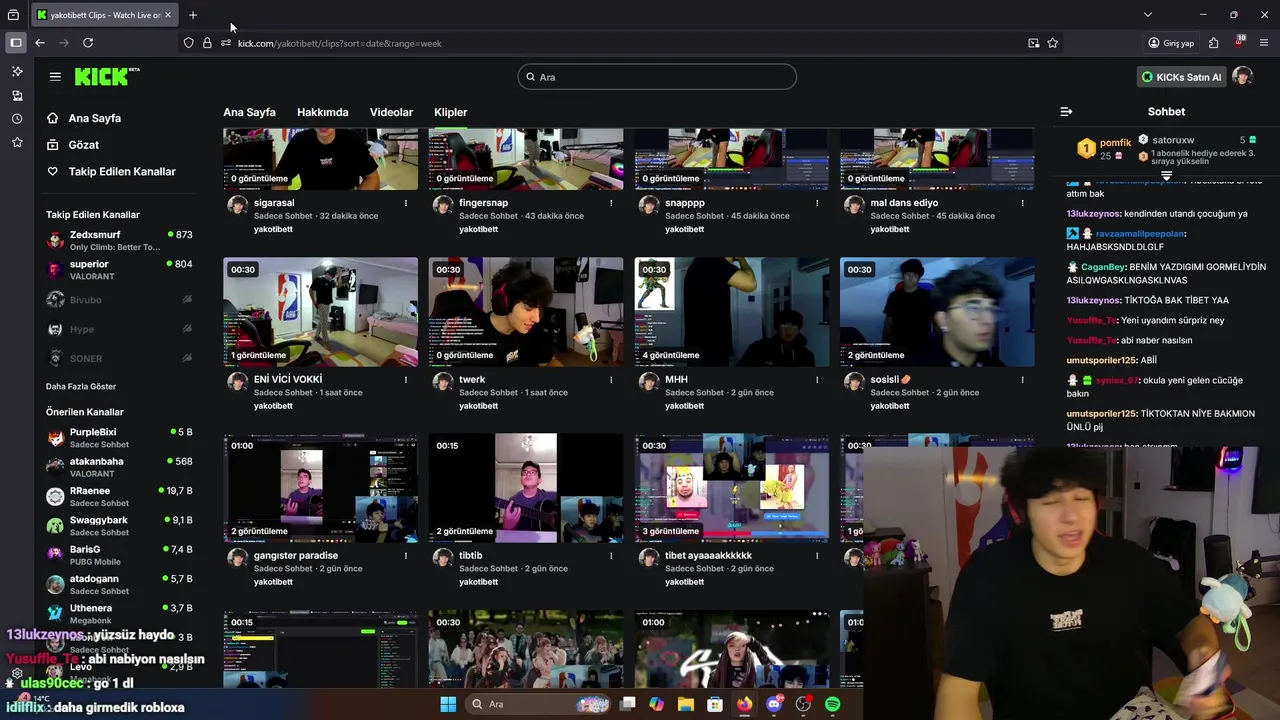Open options menu for twerk clip
Screen dimensions: 1280x720
tap(611, 380)
